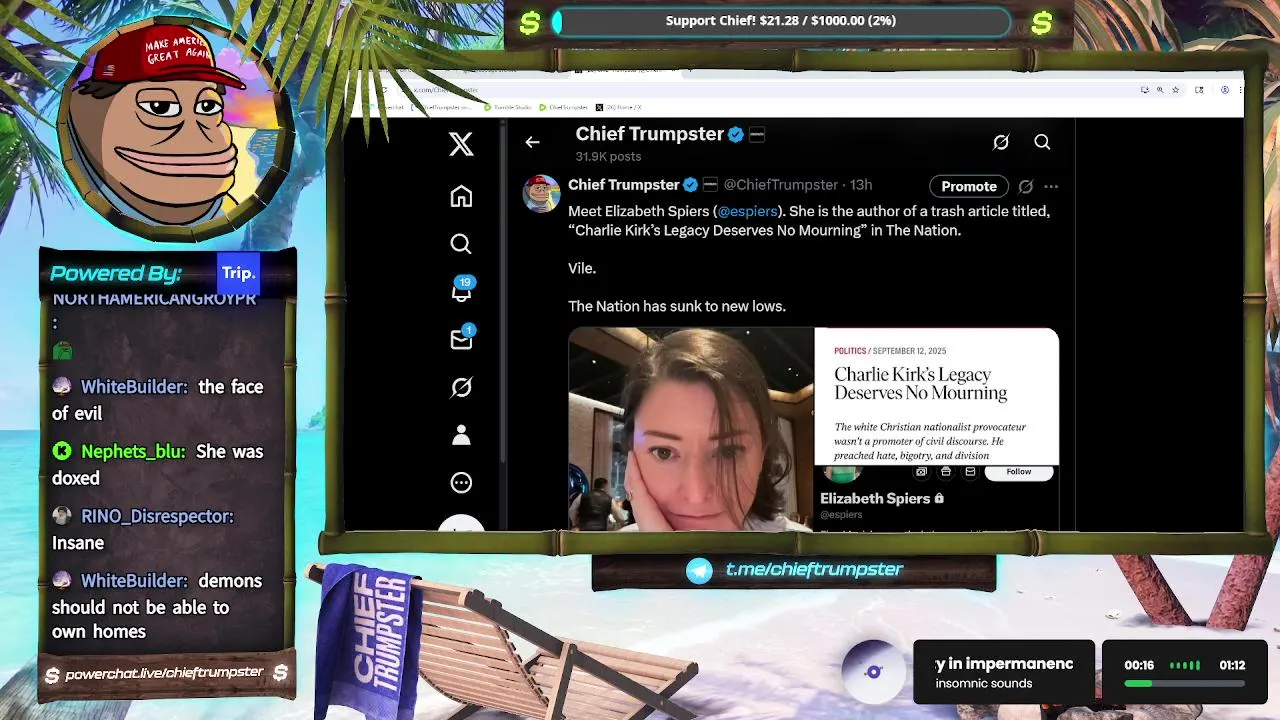This screenshot has height=720, width=1280.
Task: Open powerchat.live/chieftrumpster link
Action: click(x=164, y=673)
